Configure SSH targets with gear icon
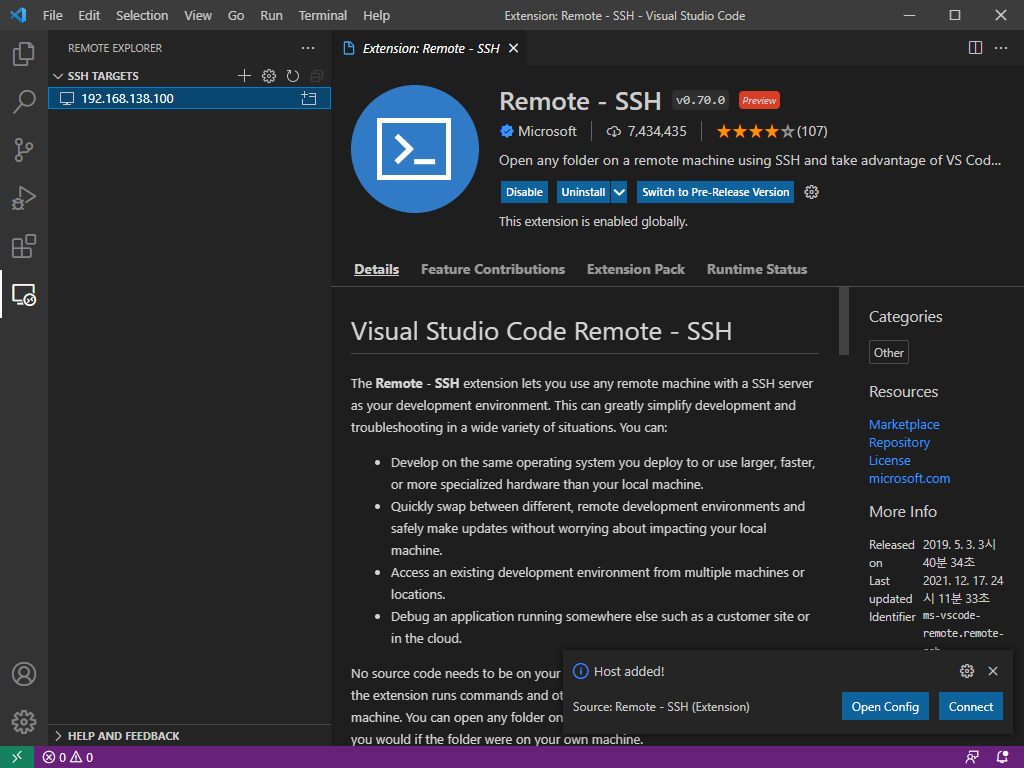This screenshot has width=1024, height=768. click(268, 76)
